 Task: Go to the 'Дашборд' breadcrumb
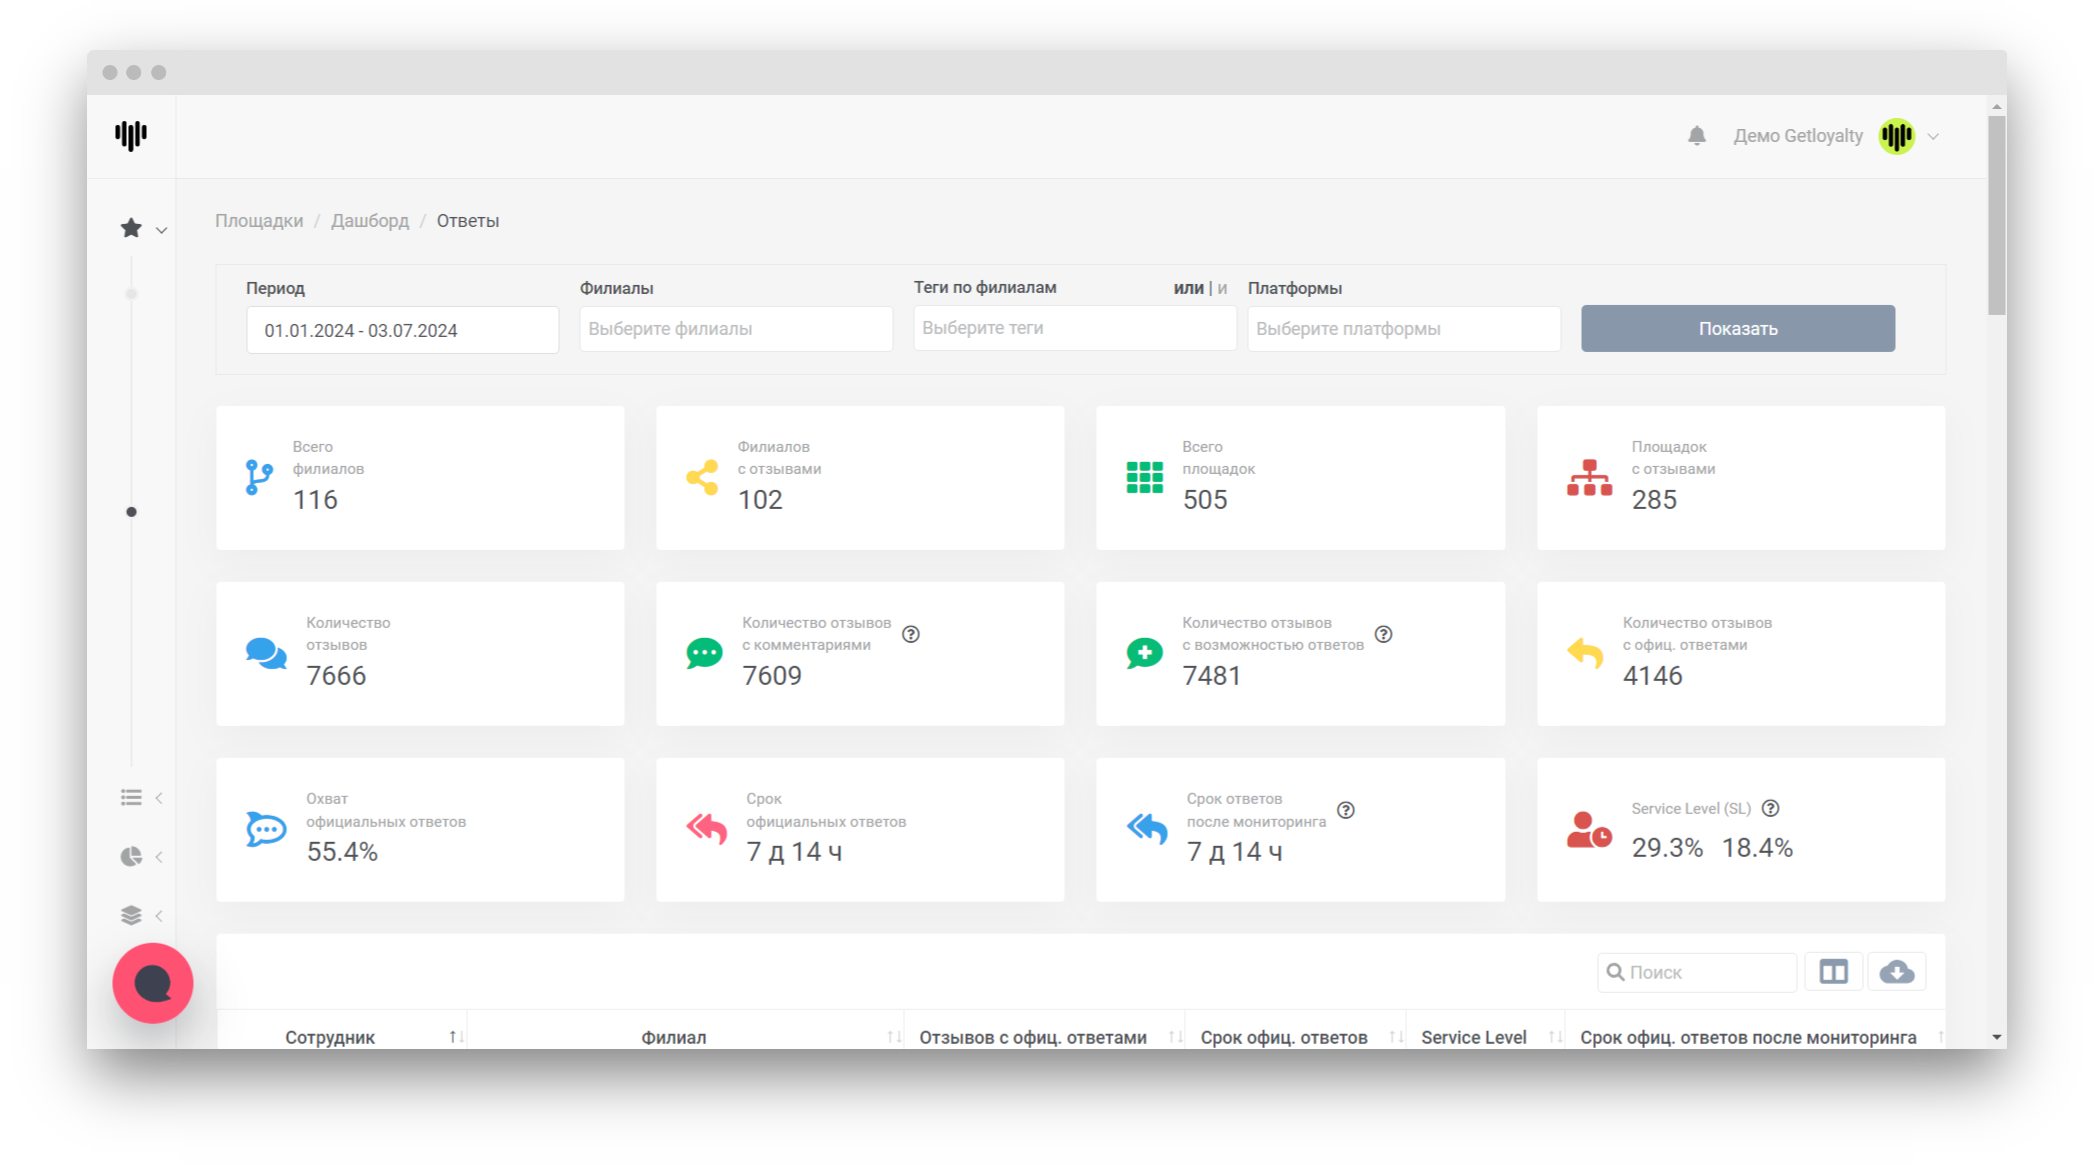coord(370,221)
